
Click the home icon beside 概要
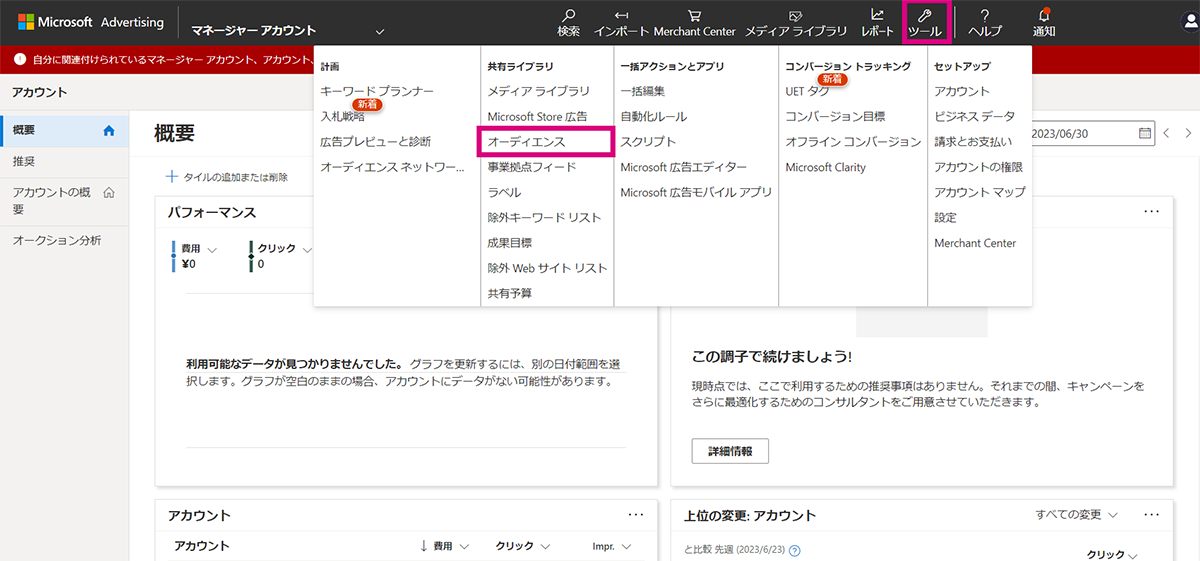tap(109, 131)
